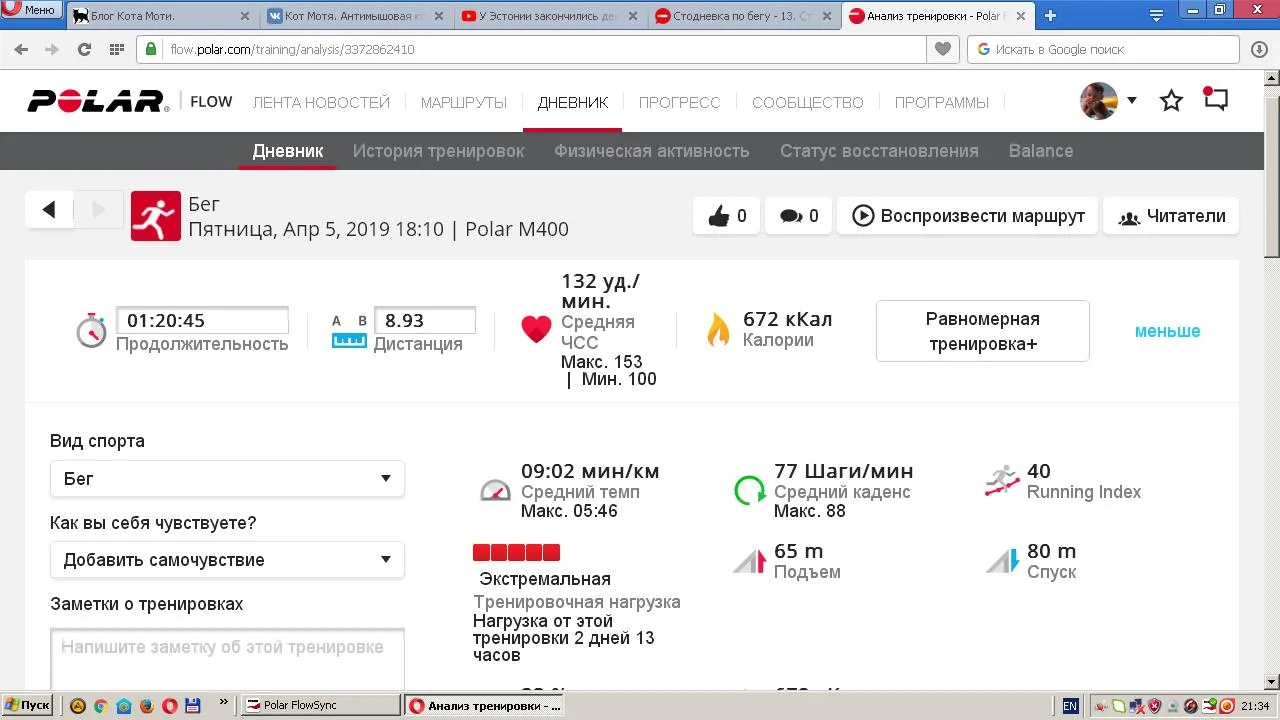
Task: Click the меньше link
Action: (1167, 331)
